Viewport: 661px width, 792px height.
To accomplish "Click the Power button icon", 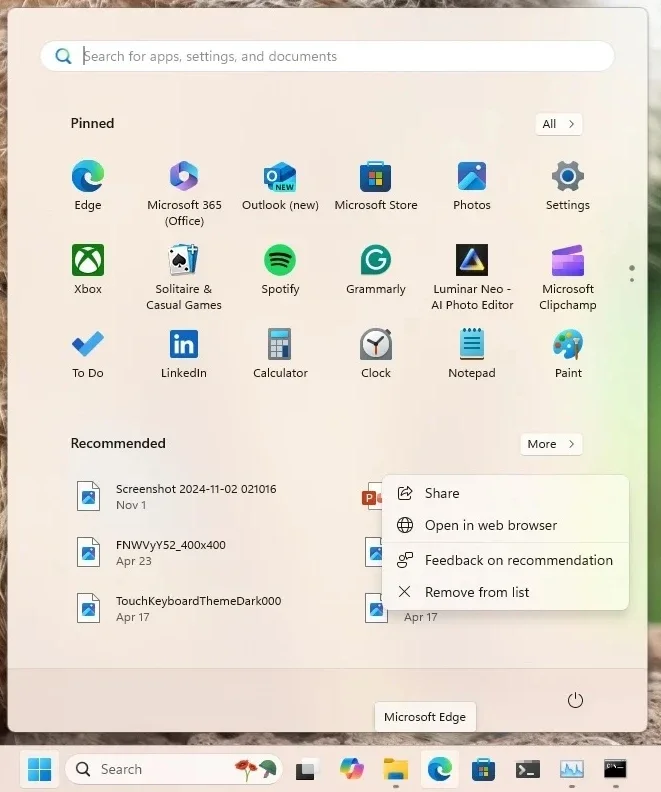I will pos(575,700).
